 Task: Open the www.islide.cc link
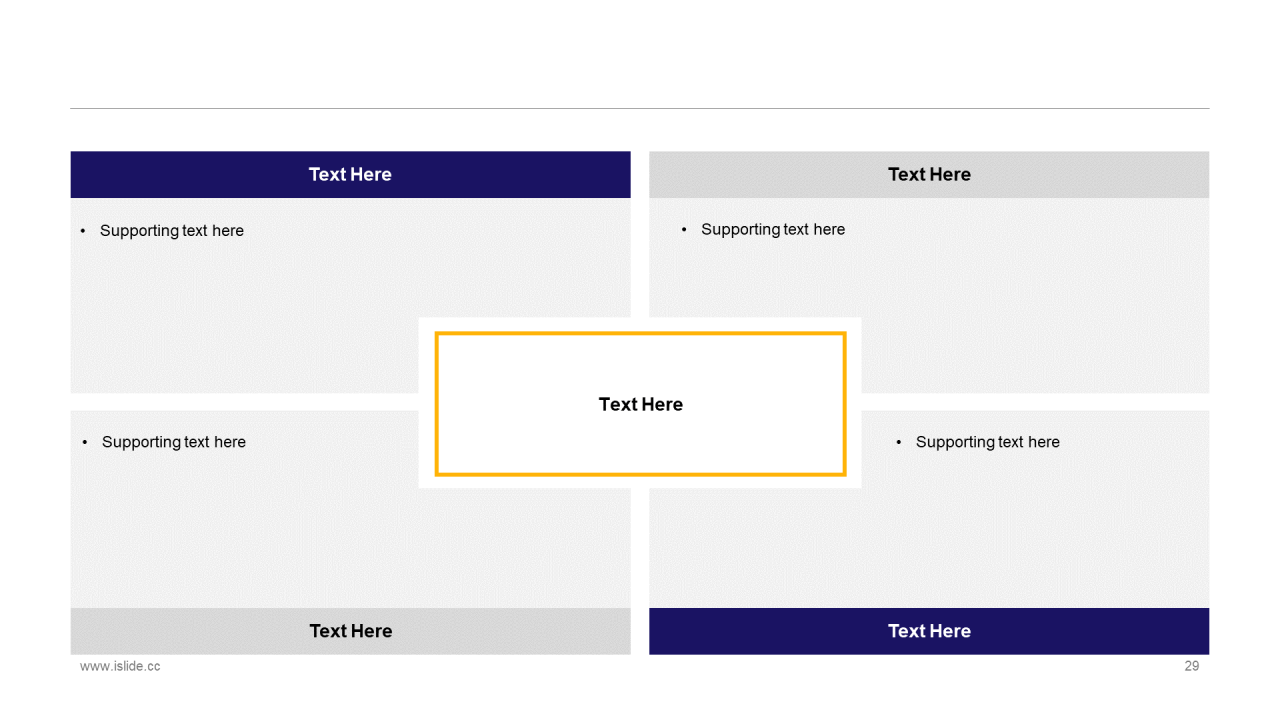120,666
